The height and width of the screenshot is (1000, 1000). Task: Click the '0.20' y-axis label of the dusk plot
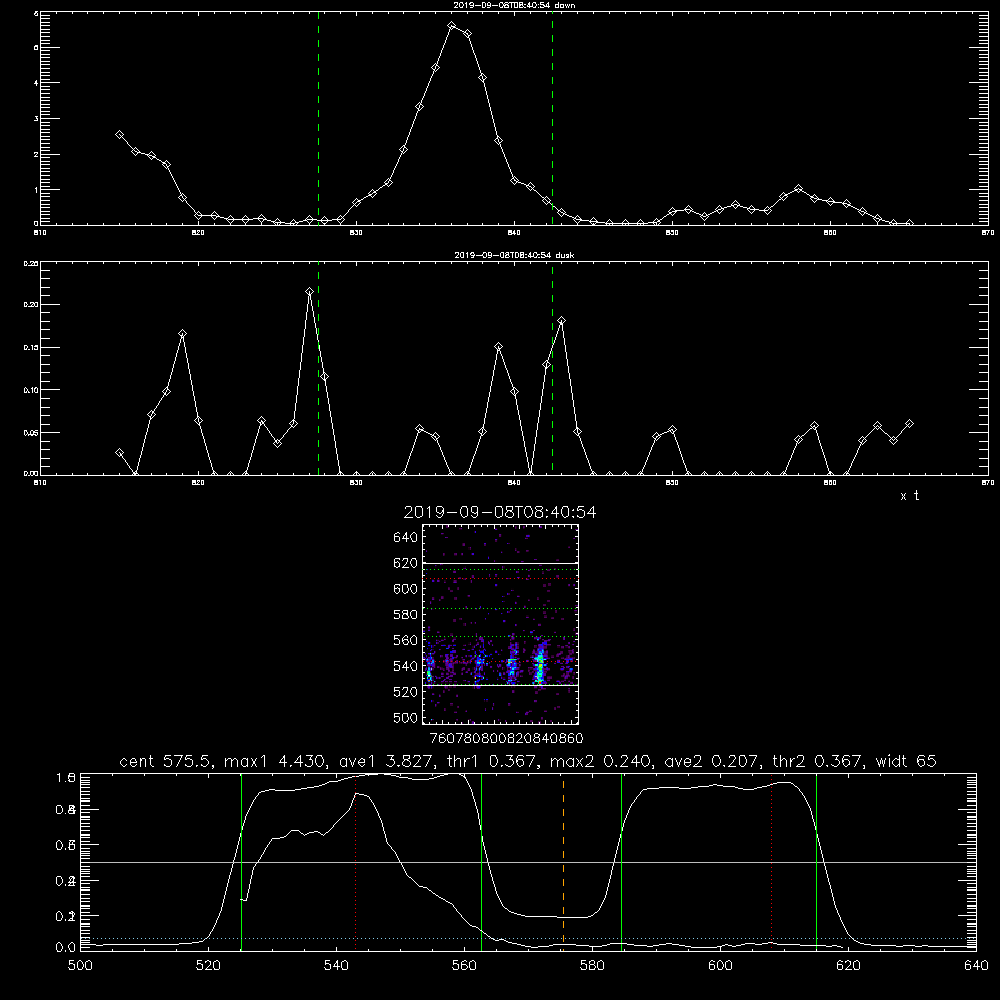(x=31, y=304)
